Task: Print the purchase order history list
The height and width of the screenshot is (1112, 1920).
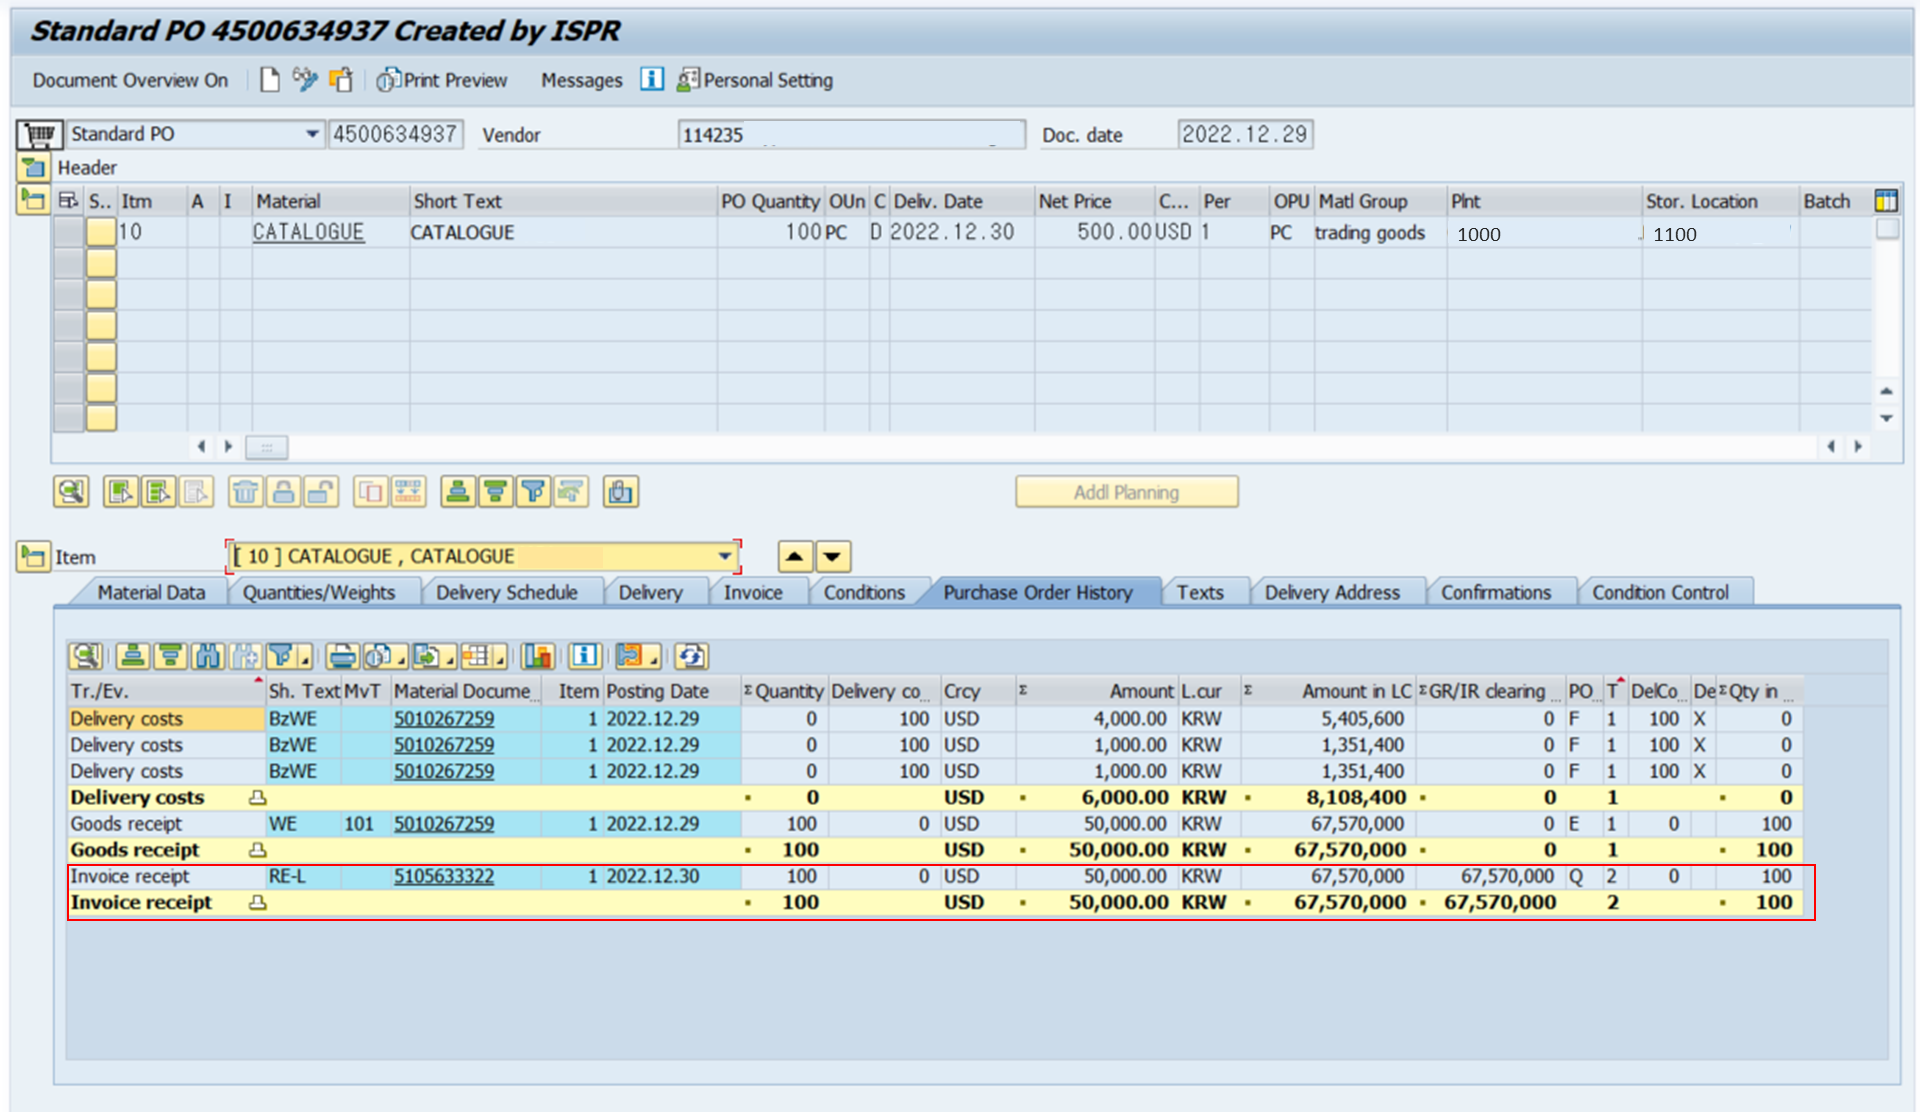Action: [340, 656]
